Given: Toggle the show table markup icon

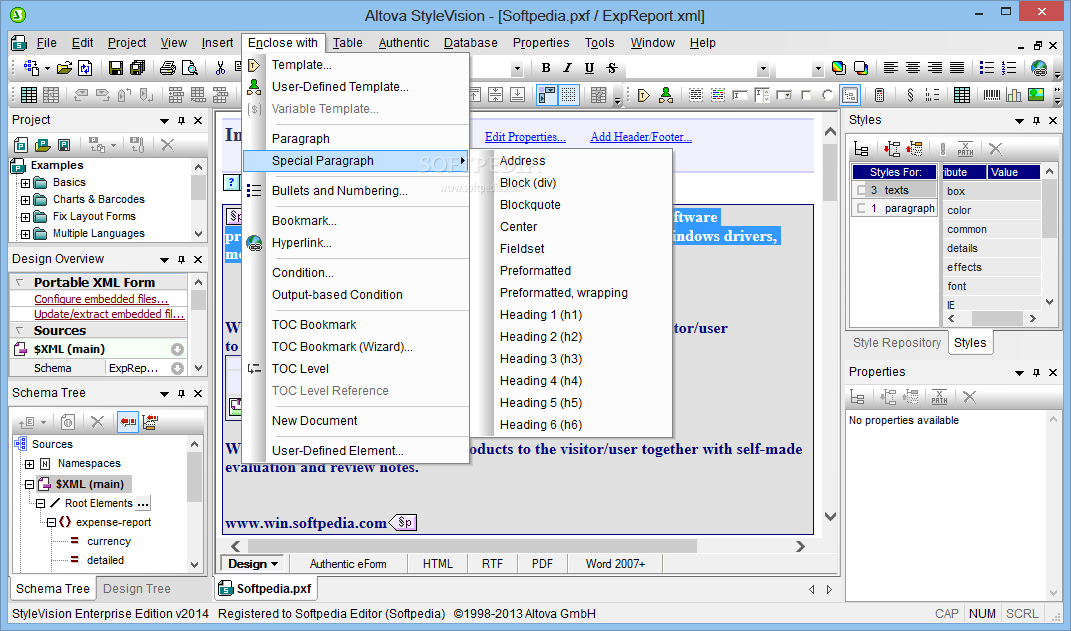Looking at the screenshot, I should (x=546, y=95).
